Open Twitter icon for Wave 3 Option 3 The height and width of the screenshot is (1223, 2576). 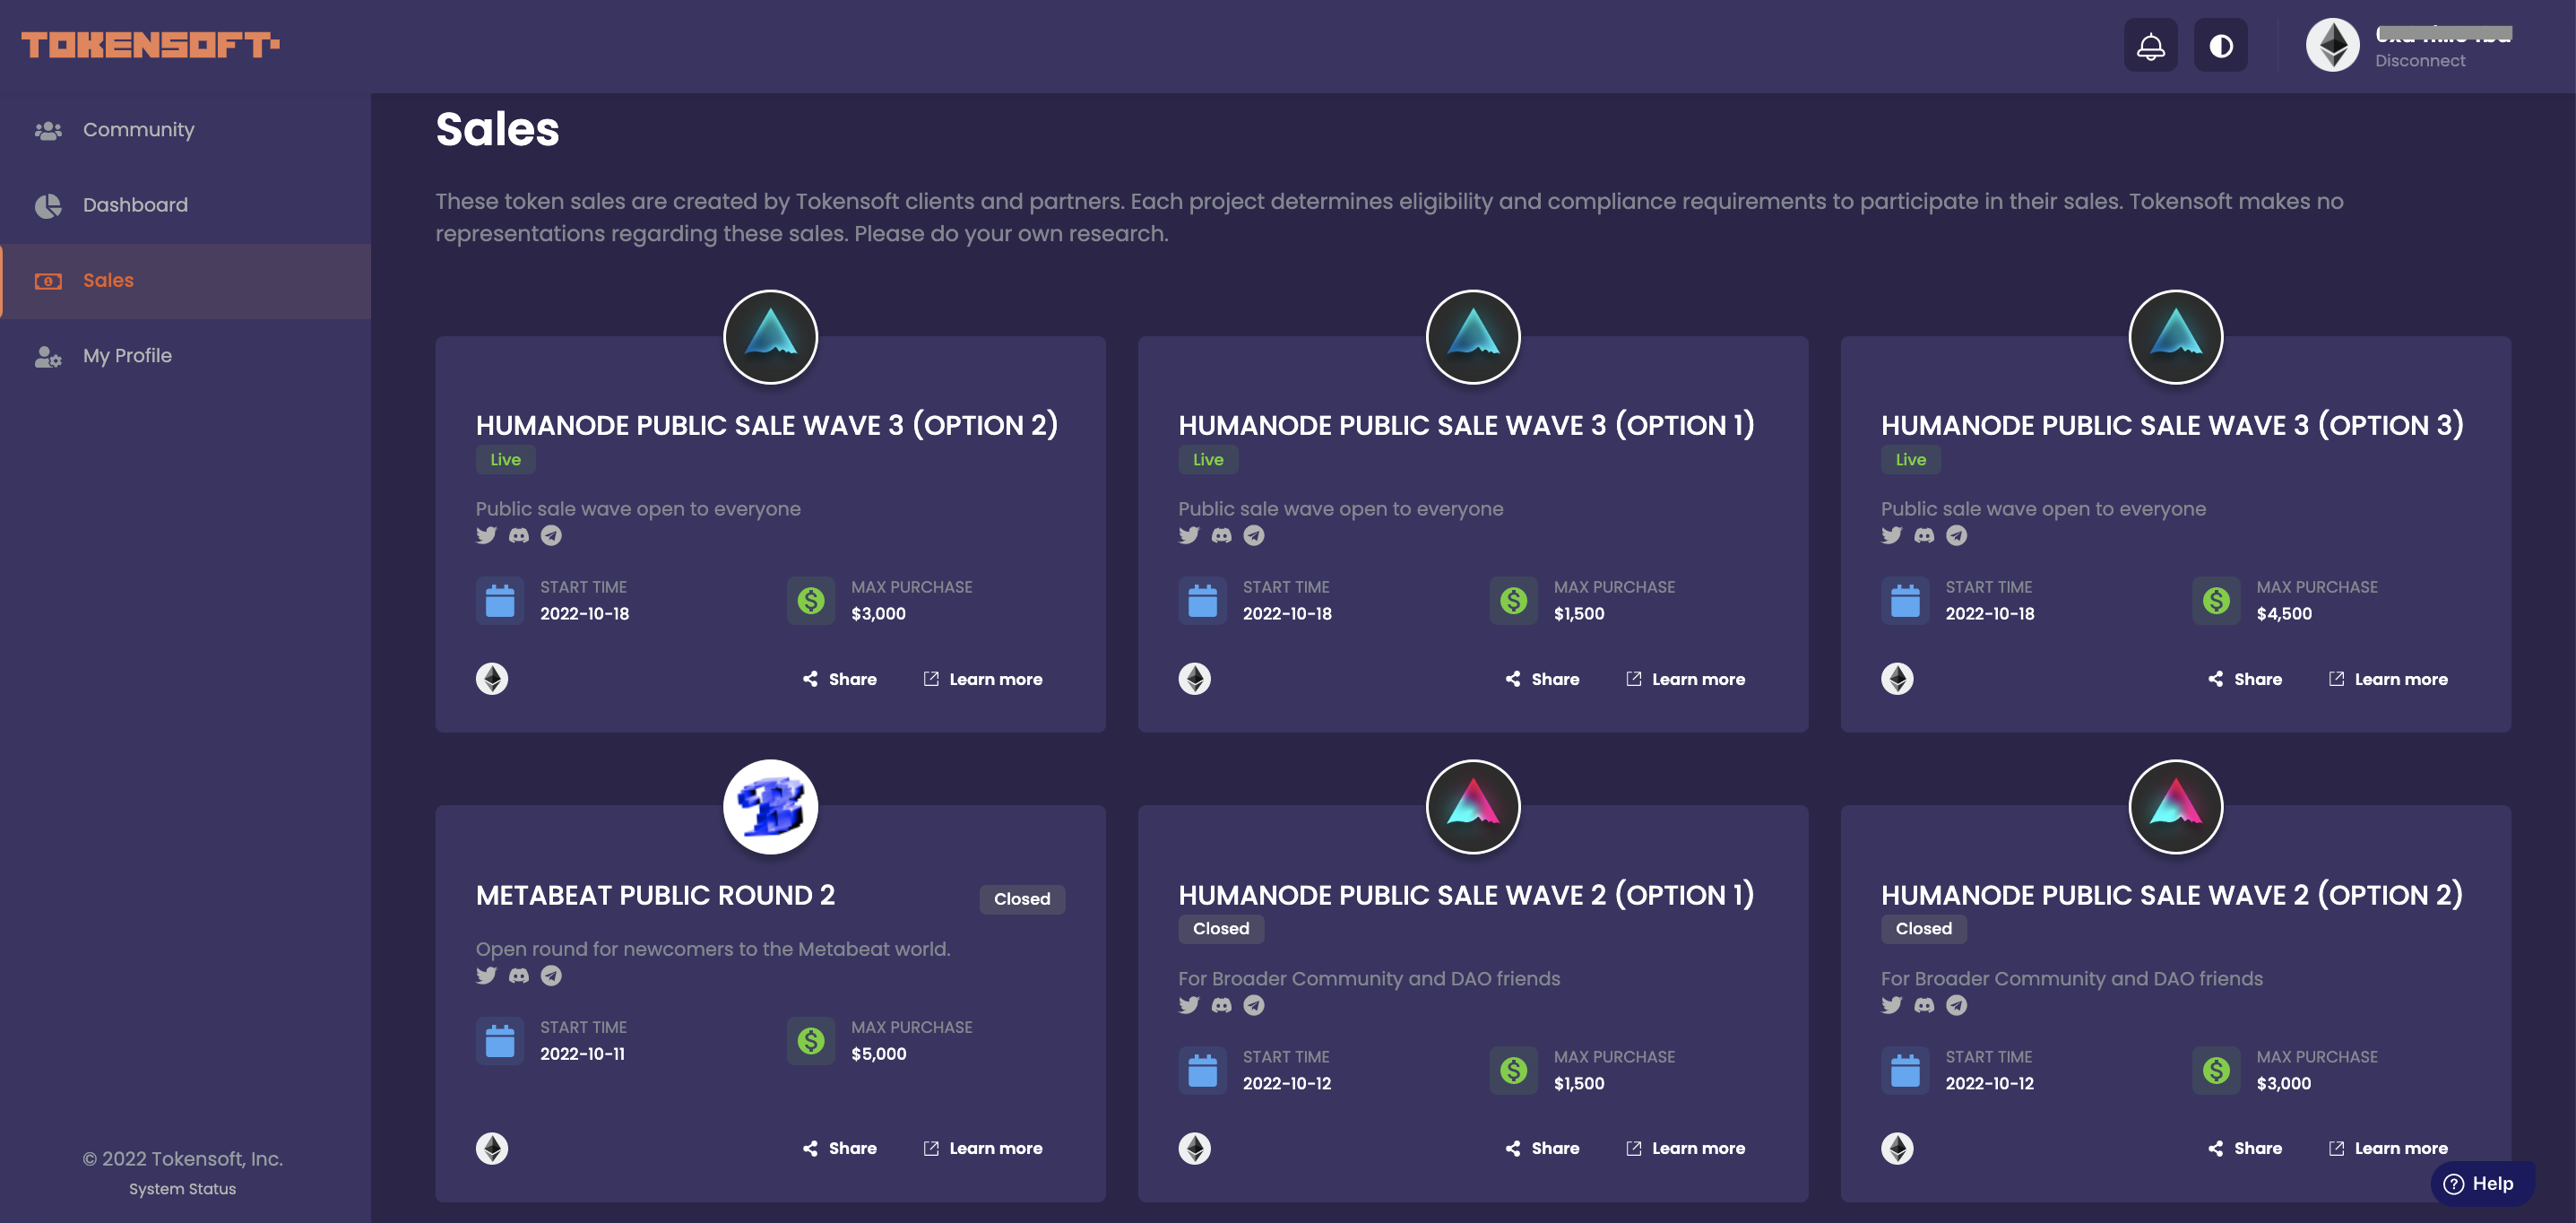1892,535
